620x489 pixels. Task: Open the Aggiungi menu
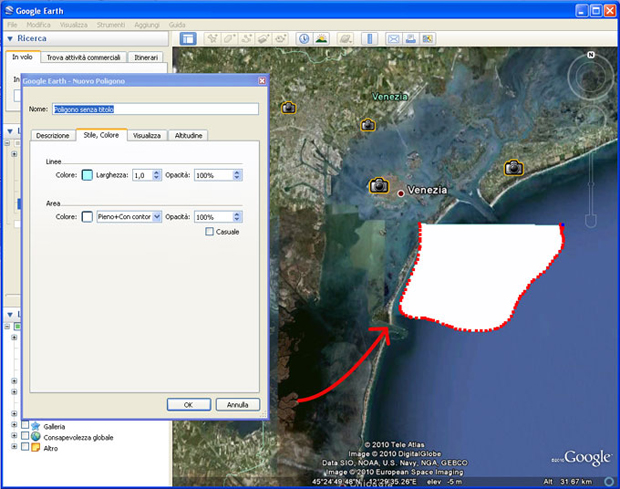click(x=147, y=25)
